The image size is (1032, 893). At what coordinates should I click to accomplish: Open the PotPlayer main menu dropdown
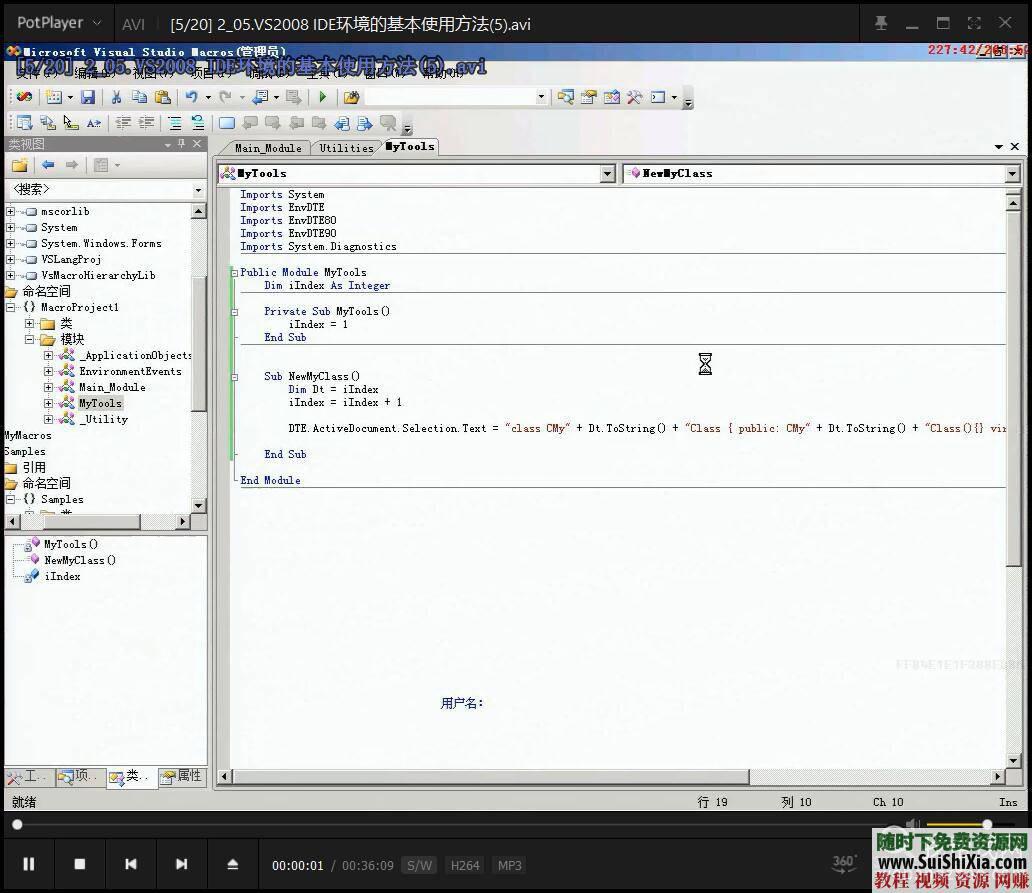60,23
